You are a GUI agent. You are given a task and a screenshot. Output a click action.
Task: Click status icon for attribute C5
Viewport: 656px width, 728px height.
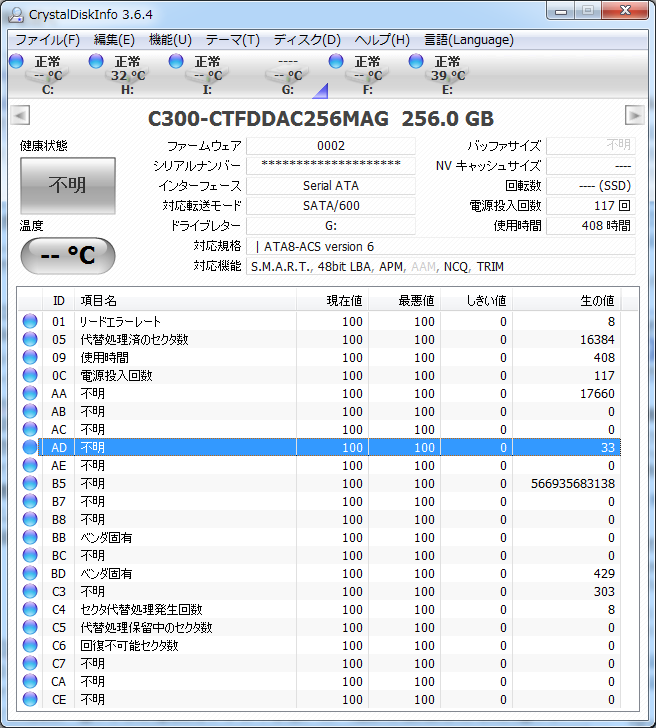pyautogui.click(x=30, y=627)
